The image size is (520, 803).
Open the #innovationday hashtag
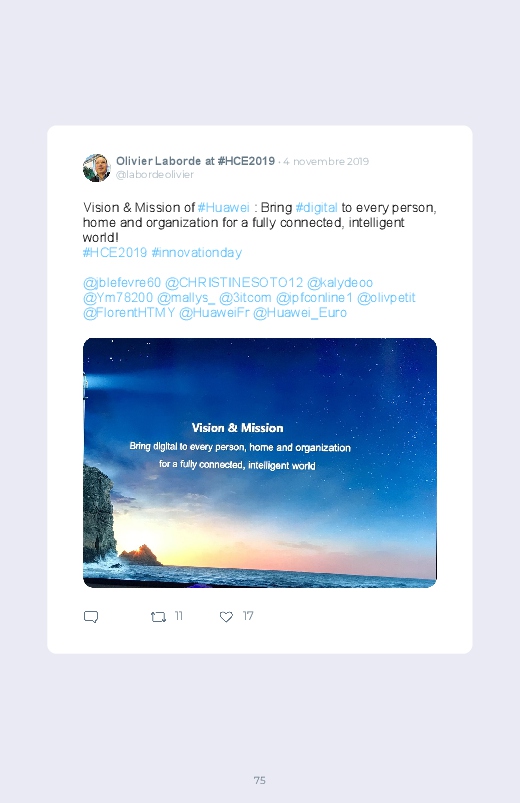(x=197, y=252)
